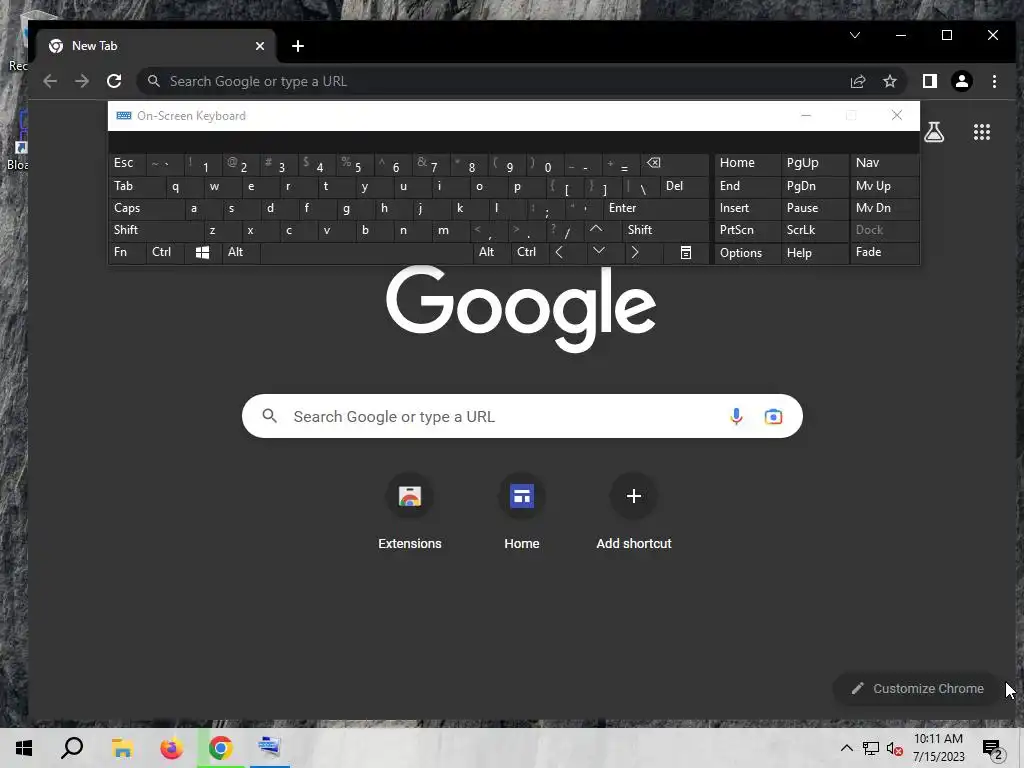Toggle the Caps key on the On-Screen Keyboard
Screen dimensions: 1024x768
(x=146, y=208)
